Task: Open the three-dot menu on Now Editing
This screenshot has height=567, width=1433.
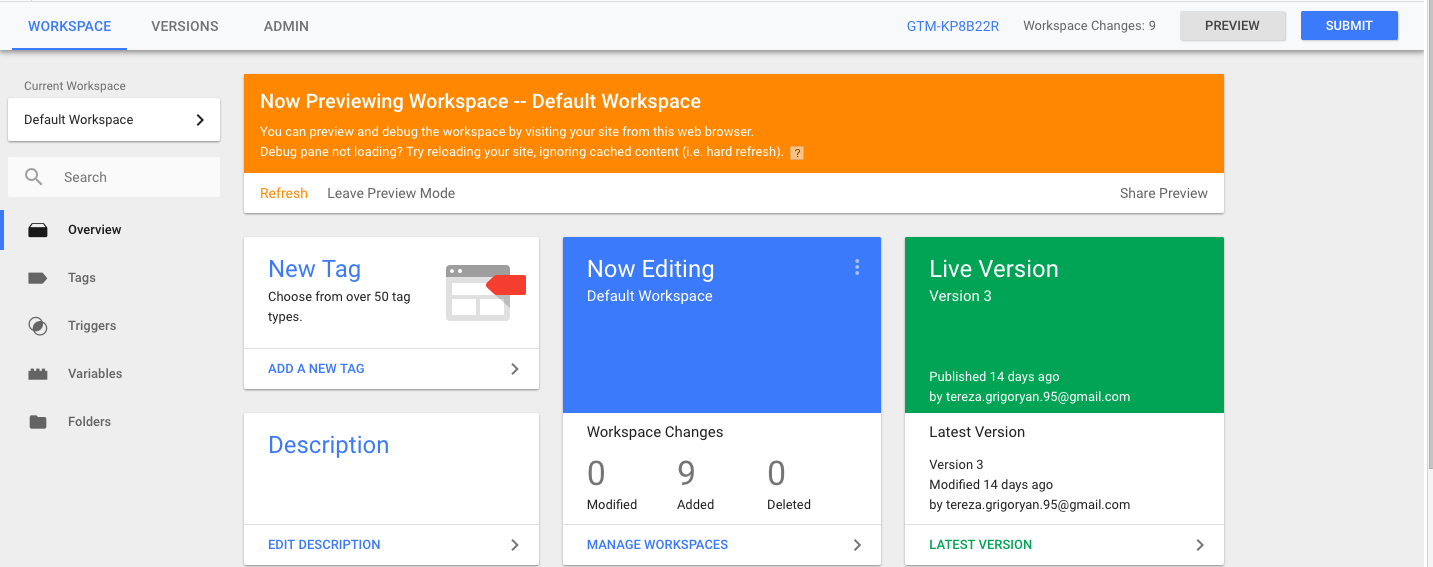Action: click(x=857, y=267)
